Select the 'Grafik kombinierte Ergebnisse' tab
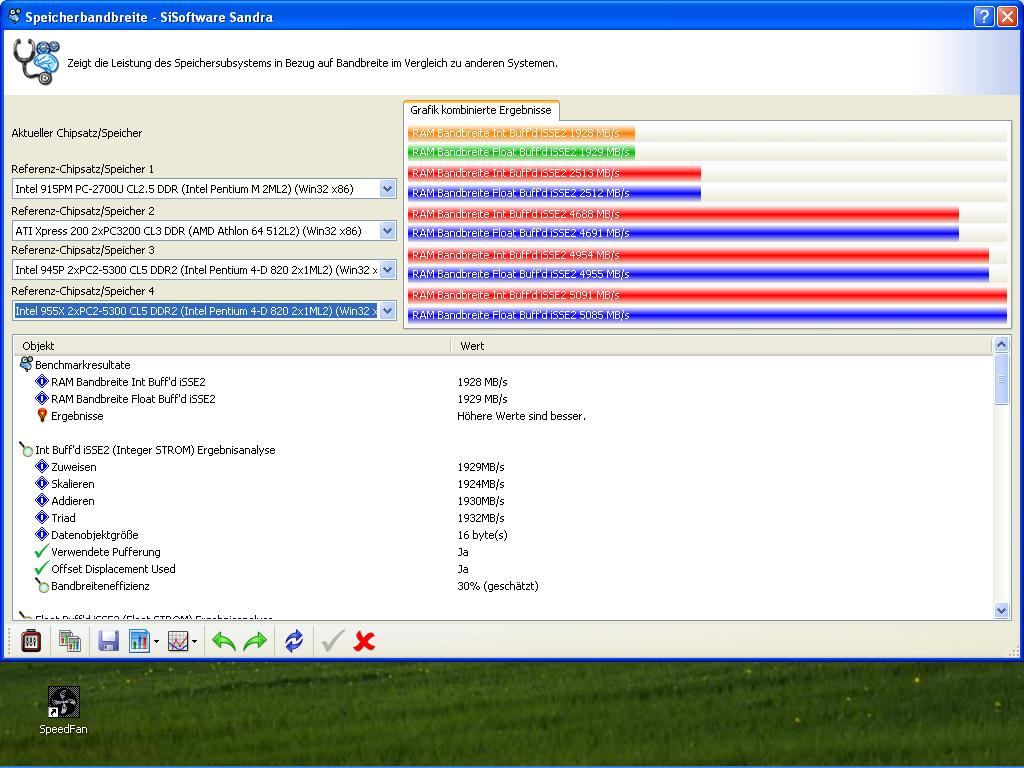Image resolution: width=1024 pixels, height=768 pixels. [x=481, y=110]
